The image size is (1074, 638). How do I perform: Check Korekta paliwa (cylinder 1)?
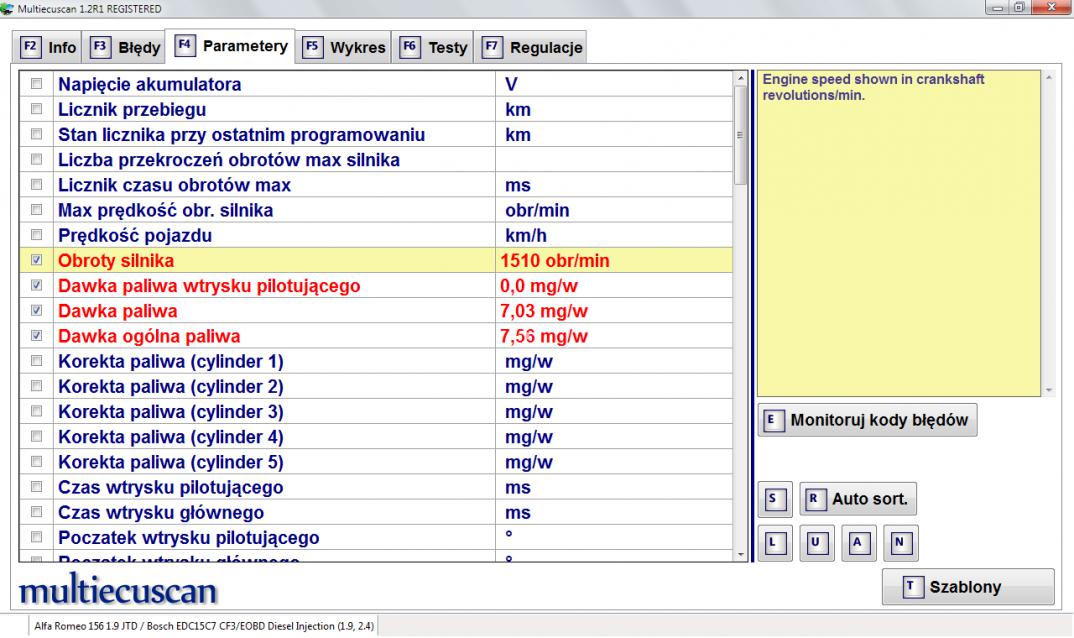click(37, 361)
